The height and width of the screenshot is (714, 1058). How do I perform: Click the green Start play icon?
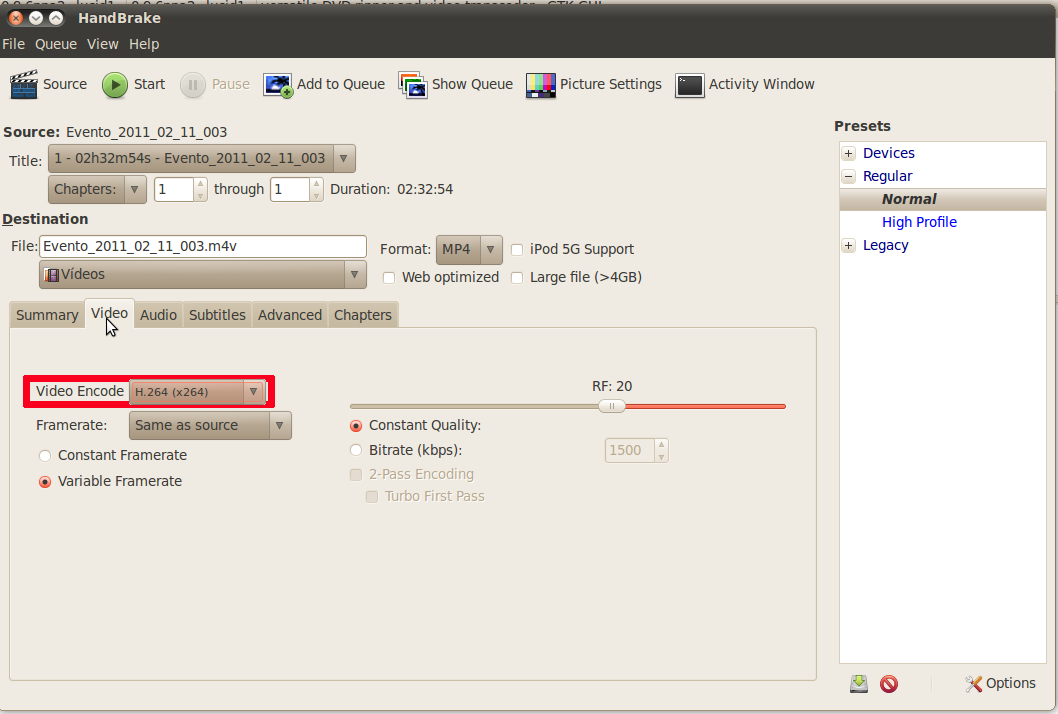(x=115, y=85)
